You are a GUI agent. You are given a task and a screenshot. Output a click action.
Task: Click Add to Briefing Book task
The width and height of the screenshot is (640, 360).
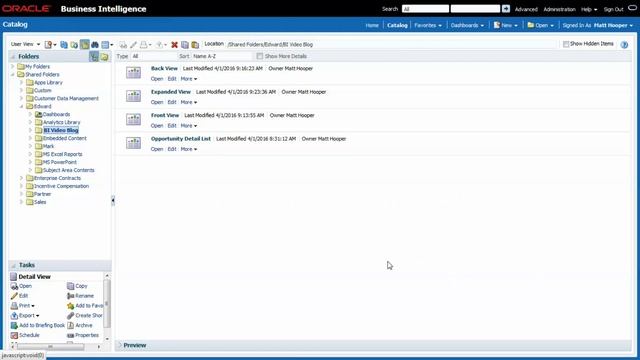[x=38, y=325]
